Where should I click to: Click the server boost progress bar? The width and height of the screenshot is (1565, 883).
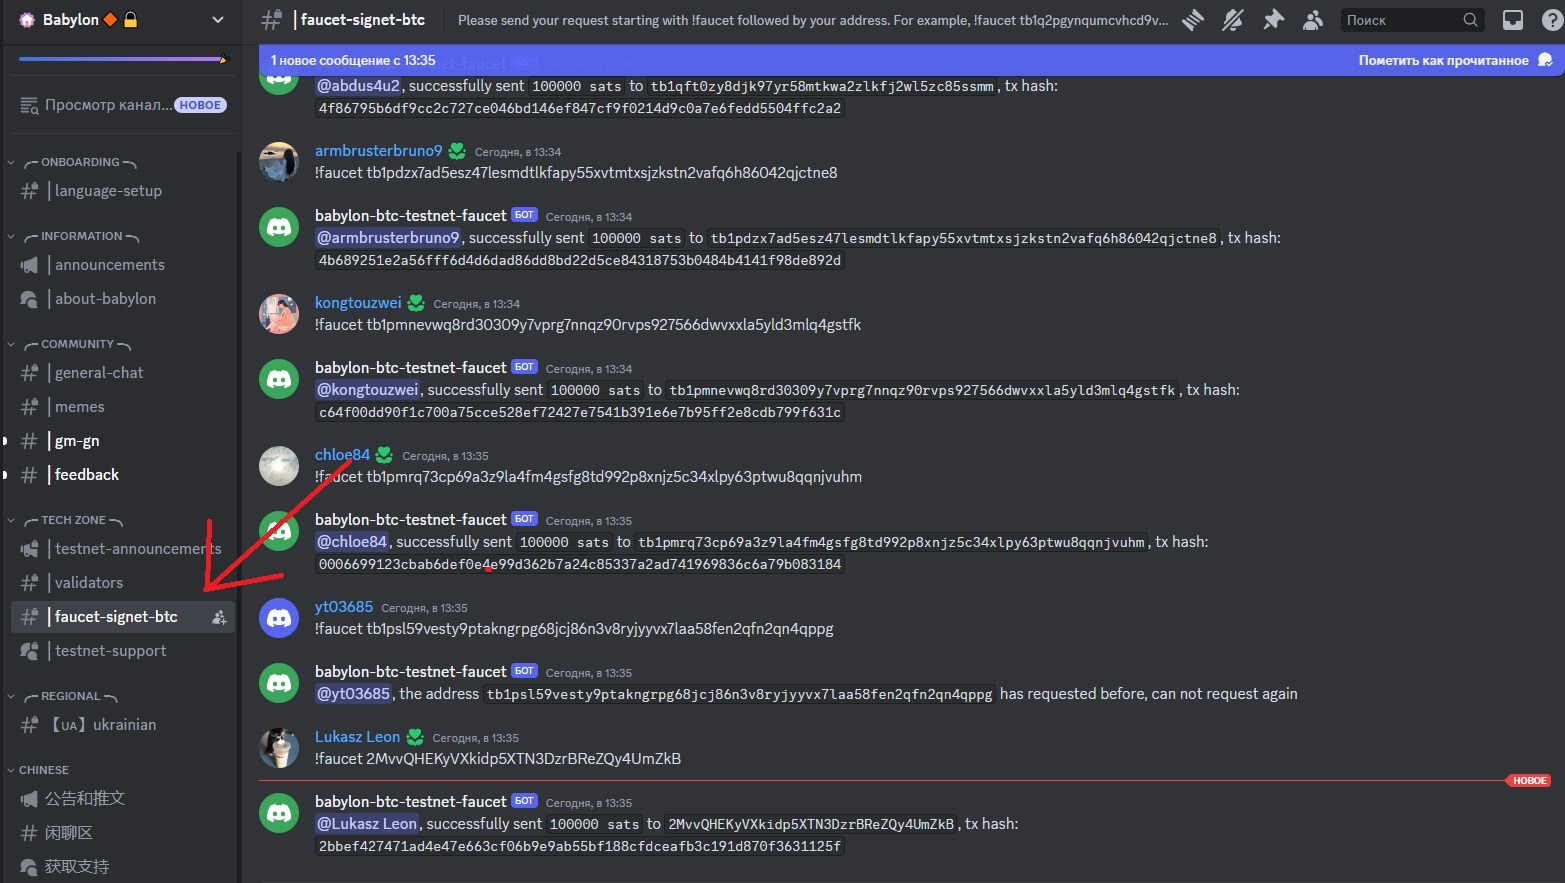click(x=123, y=59)
